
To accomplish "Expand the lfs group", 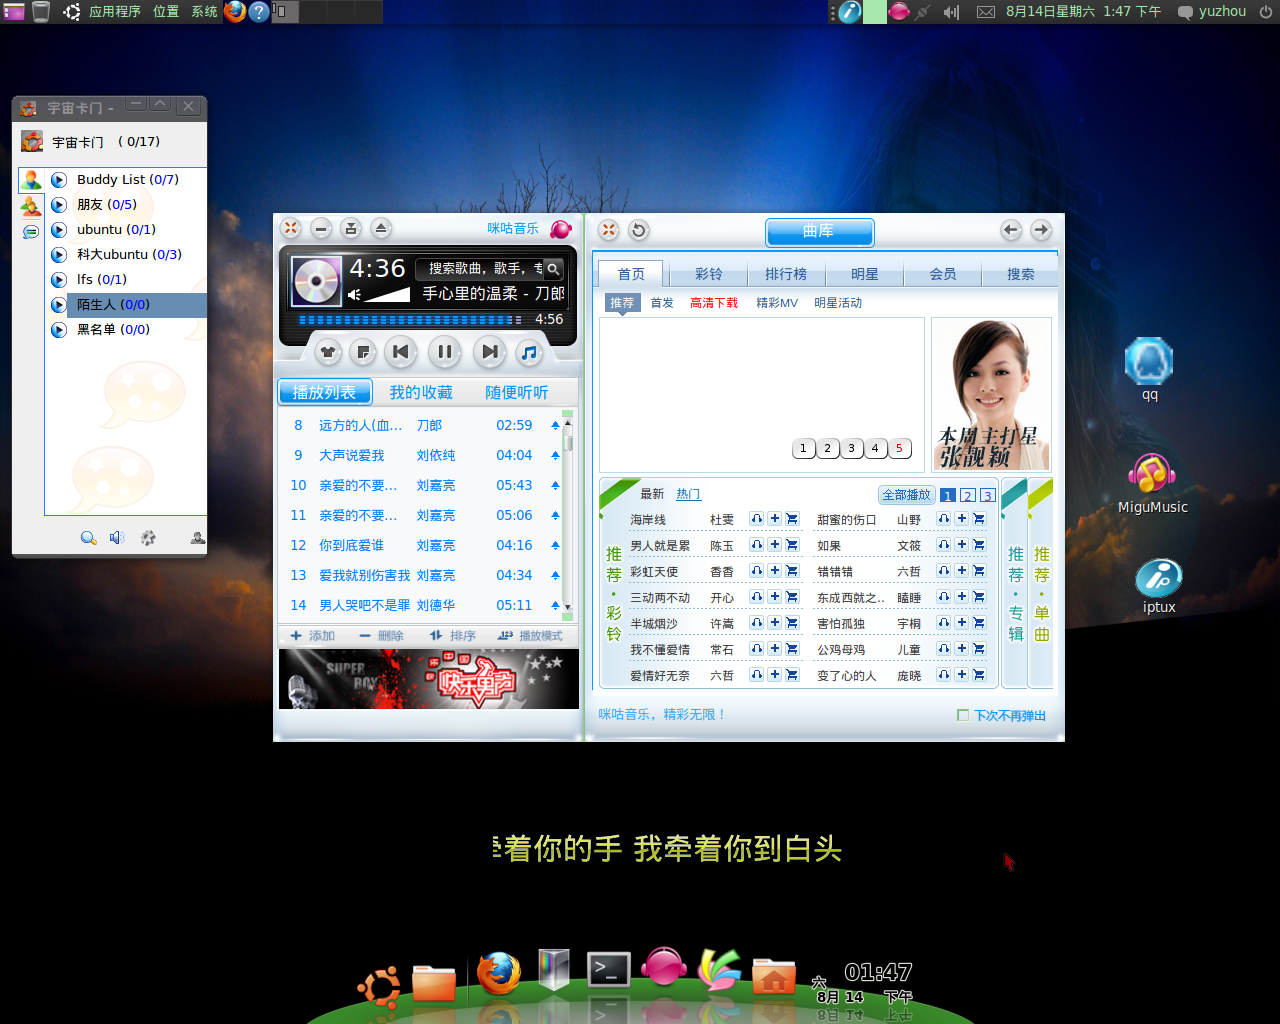I will 59,280.
